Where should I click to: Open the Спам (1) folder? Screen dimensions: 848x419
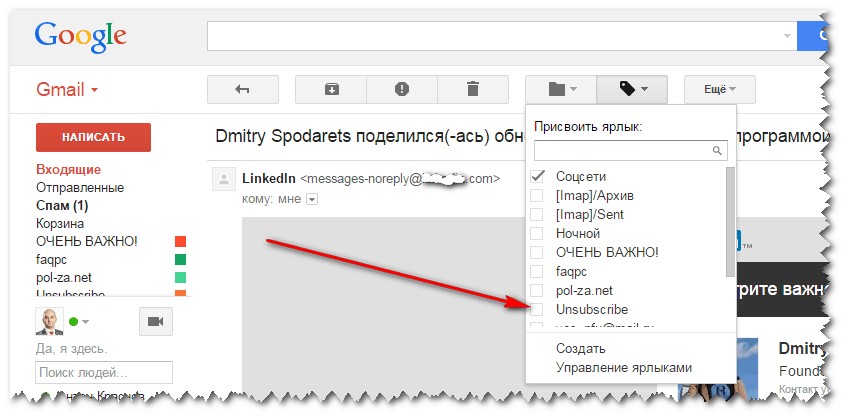62,205
